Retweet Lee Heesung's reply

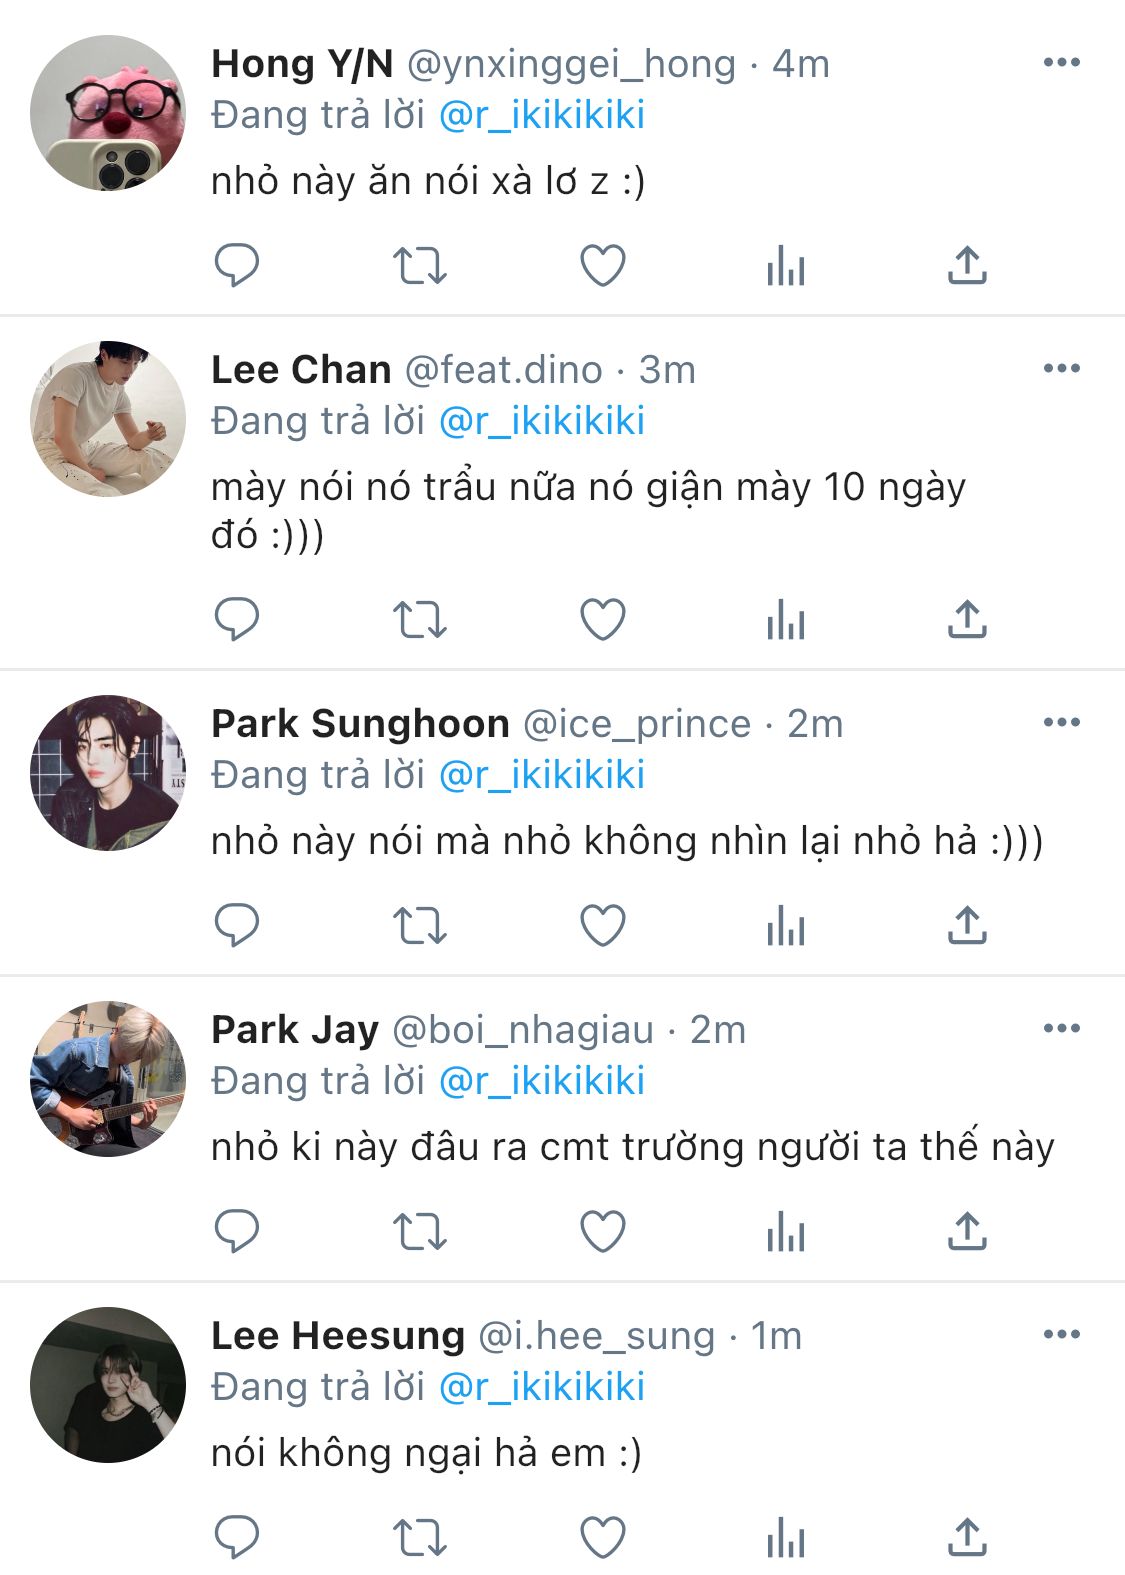tap(419, 1538)
